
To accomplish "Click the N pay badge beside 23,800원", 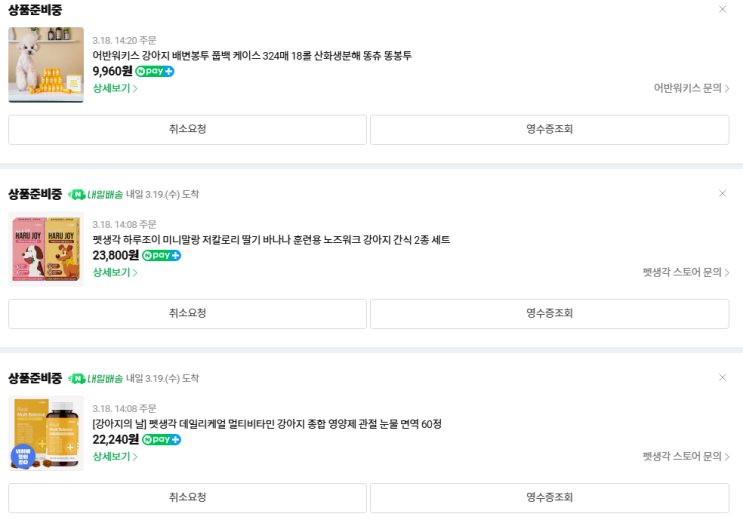I will (161, 255).
